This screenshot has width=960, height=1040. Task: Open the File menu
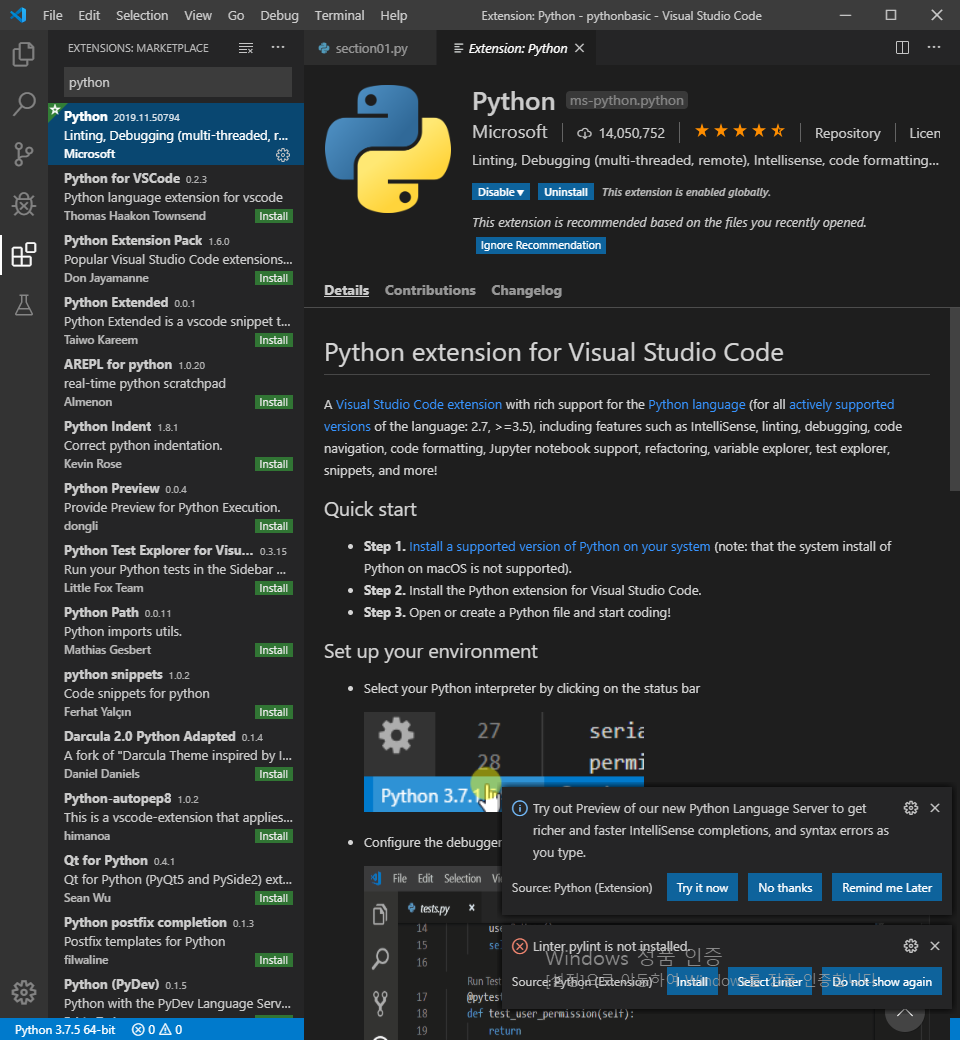(x=52, y=15)
